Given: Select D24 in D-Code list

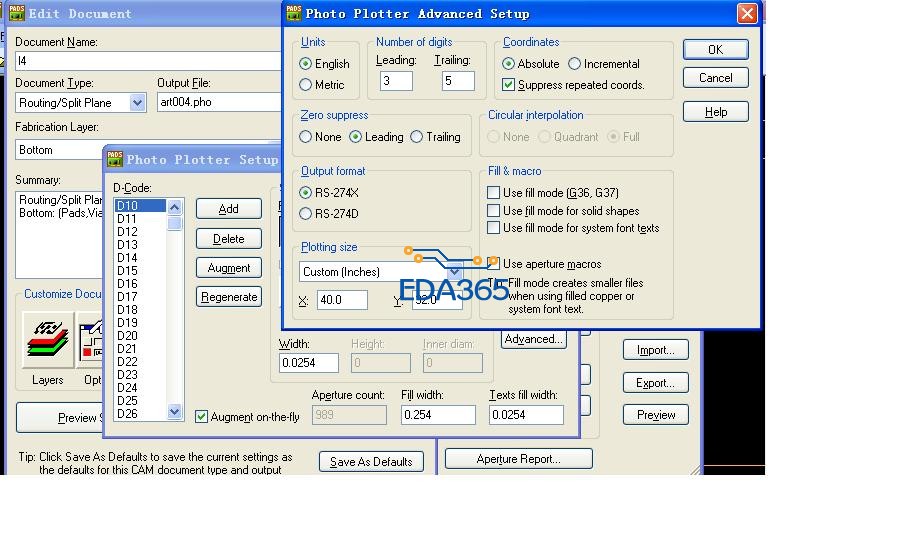Looking at the screenshot, I should (140, 388).
